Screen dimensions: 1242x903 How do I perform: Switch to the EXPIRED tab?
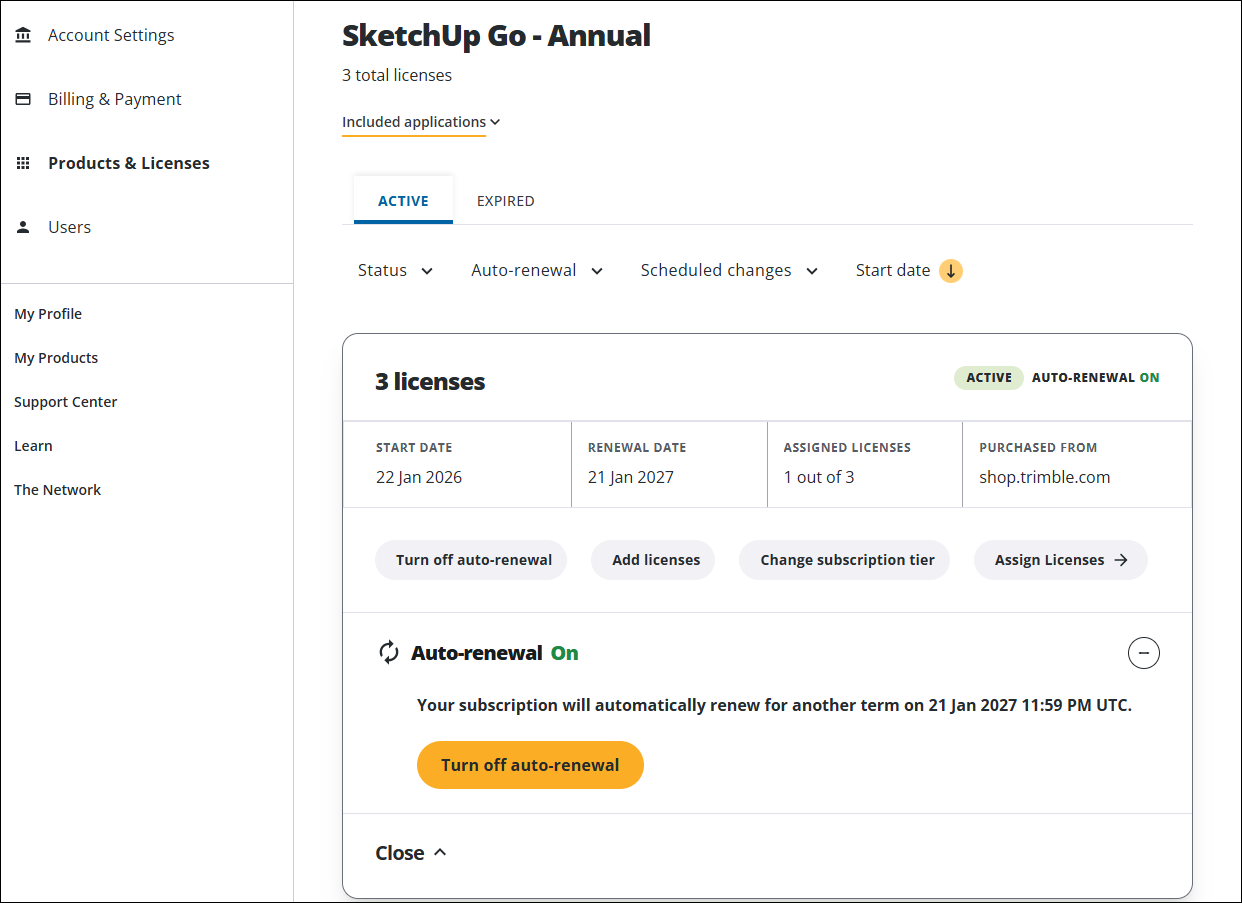tap(505, 200)
